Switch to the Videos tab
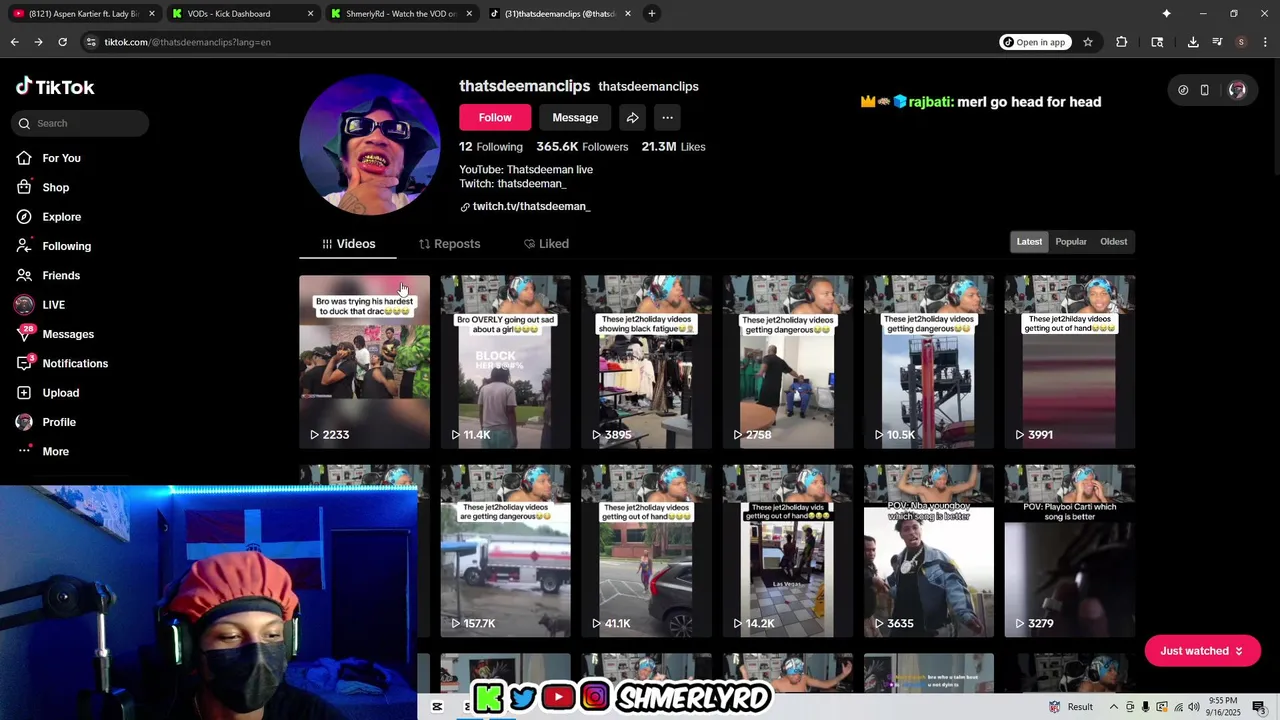1280x720 pixels. [348, 244]
